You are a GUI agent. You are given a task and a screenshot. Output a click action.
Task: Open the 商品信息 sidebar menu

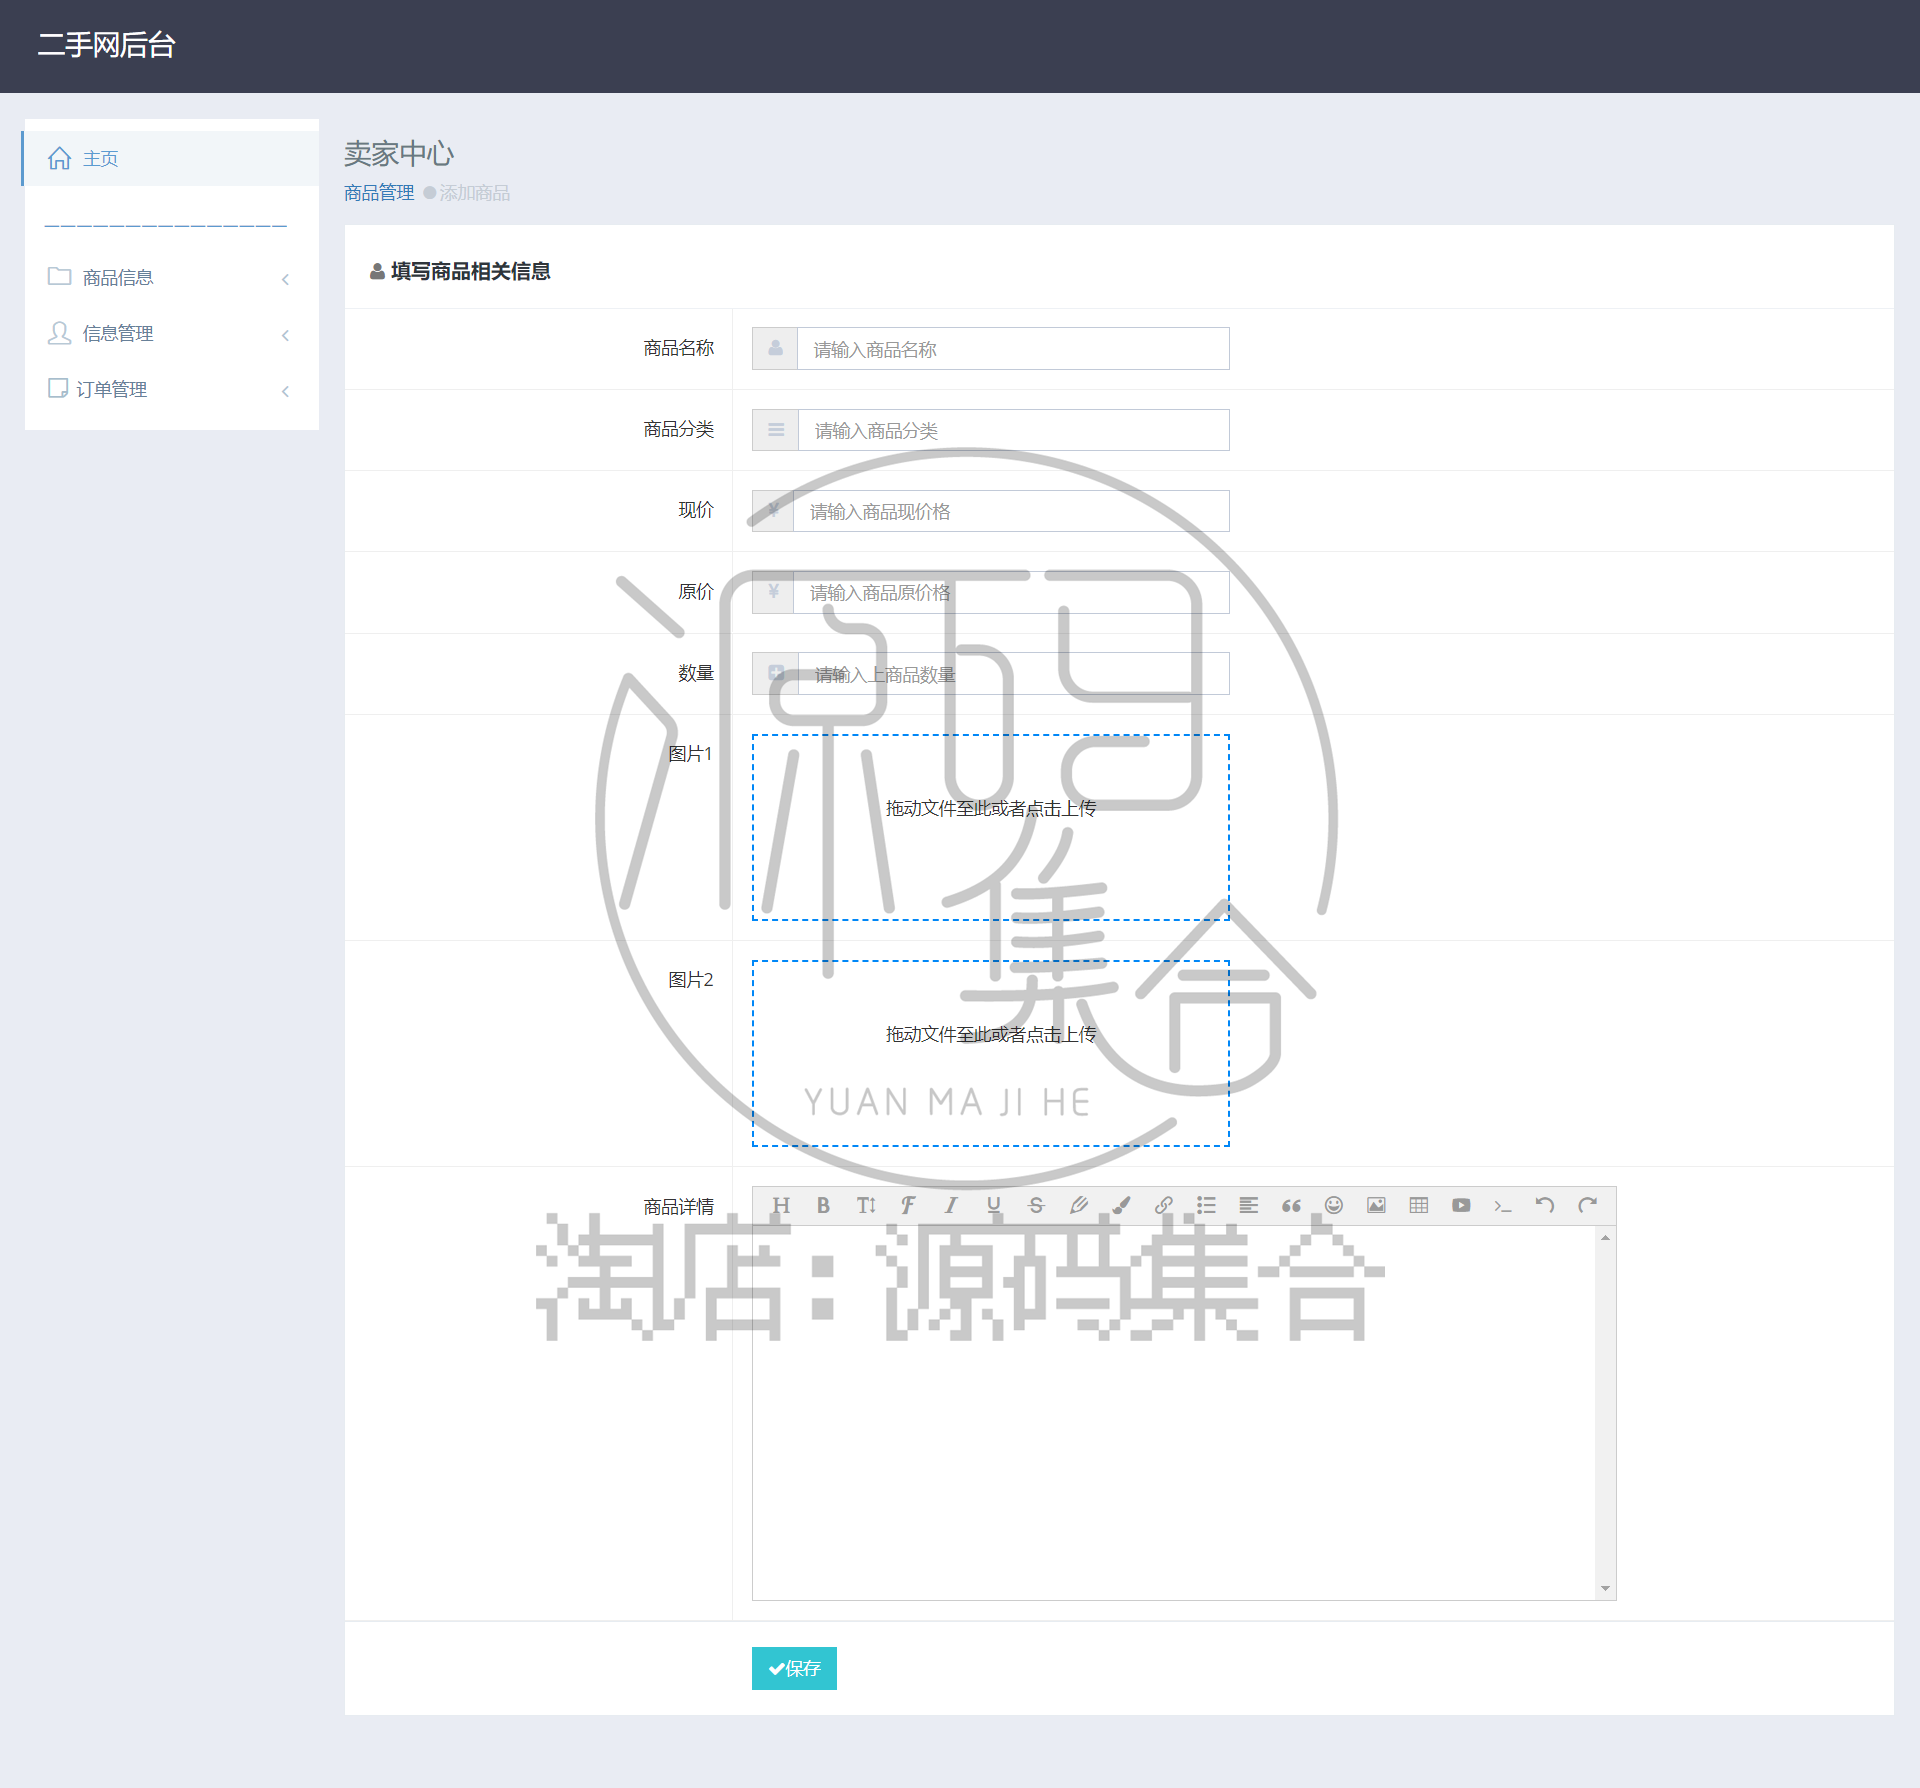[171, 278]
